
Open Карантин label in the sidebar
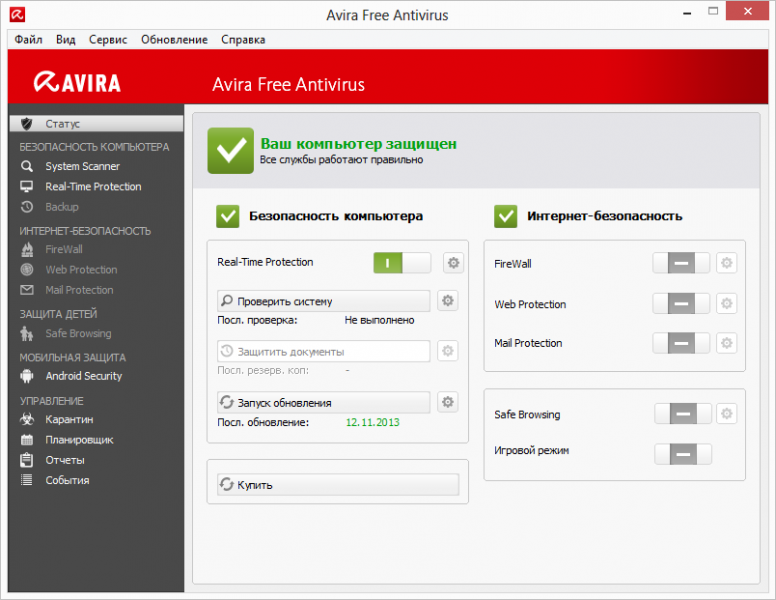click(x=69, y=419)
